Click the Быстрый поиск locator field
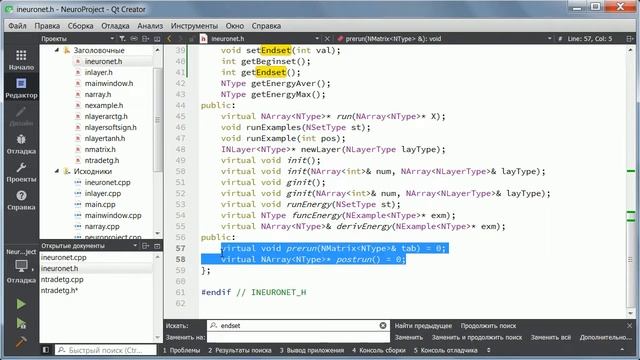This screenshot has height=360, width=640. [106, 350]
